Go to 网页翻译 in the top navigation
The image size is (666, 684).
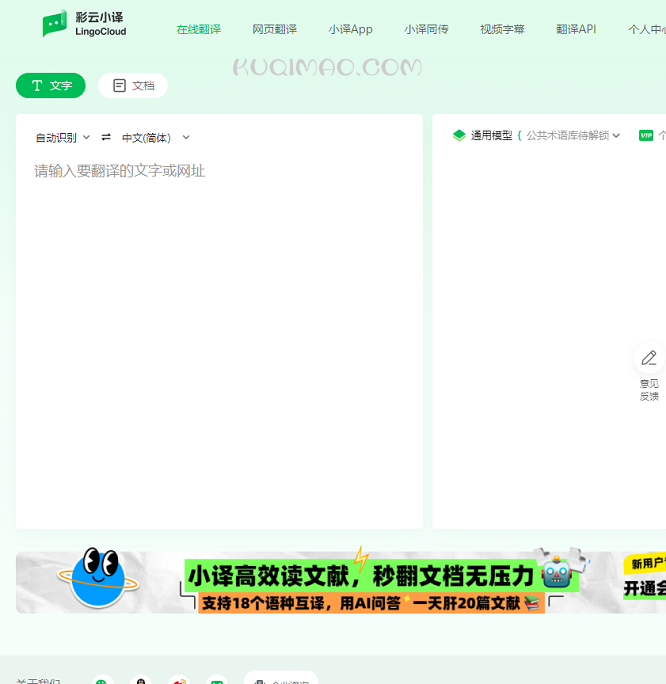click(274, 29)
